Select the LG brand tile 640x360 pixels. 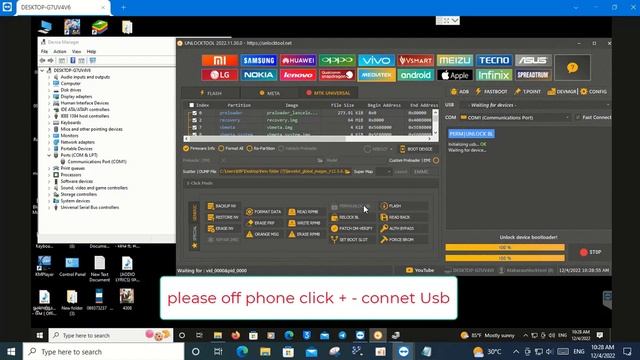coord(220,75)
